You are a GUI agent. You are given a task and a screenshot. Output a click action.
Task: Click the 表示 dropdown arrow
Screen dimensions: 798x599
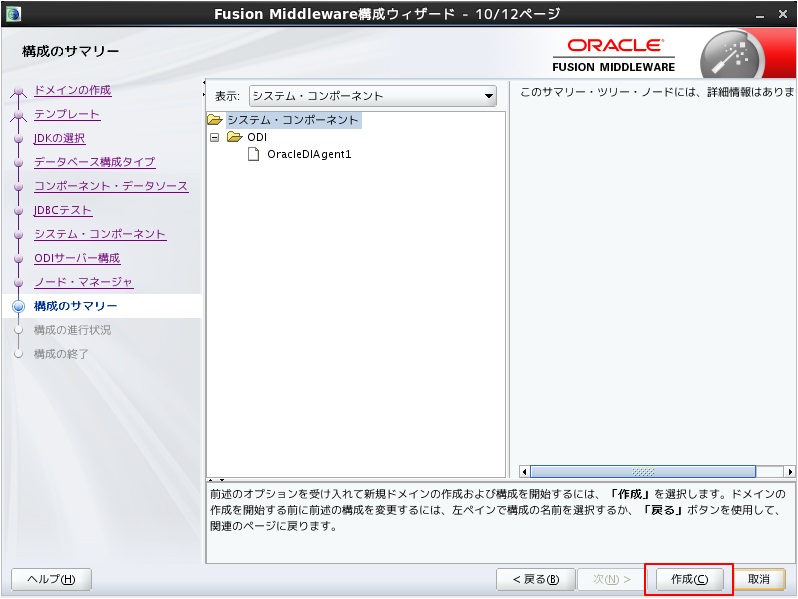point(489,96)
